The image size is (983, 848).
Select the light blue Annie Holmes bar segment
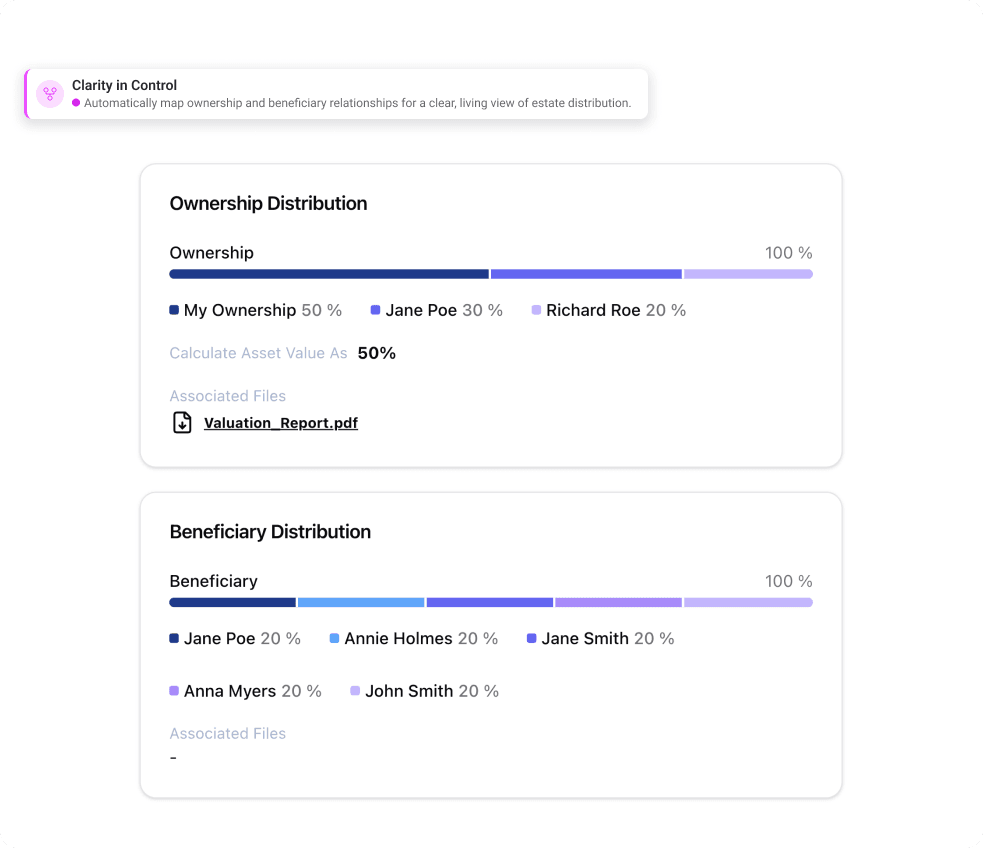point(361,603)
